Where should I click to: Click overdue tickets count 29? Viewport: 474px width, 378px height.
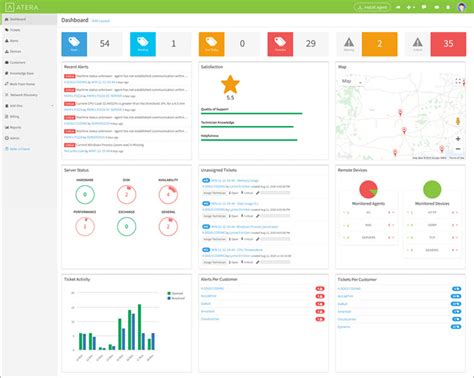311,44
